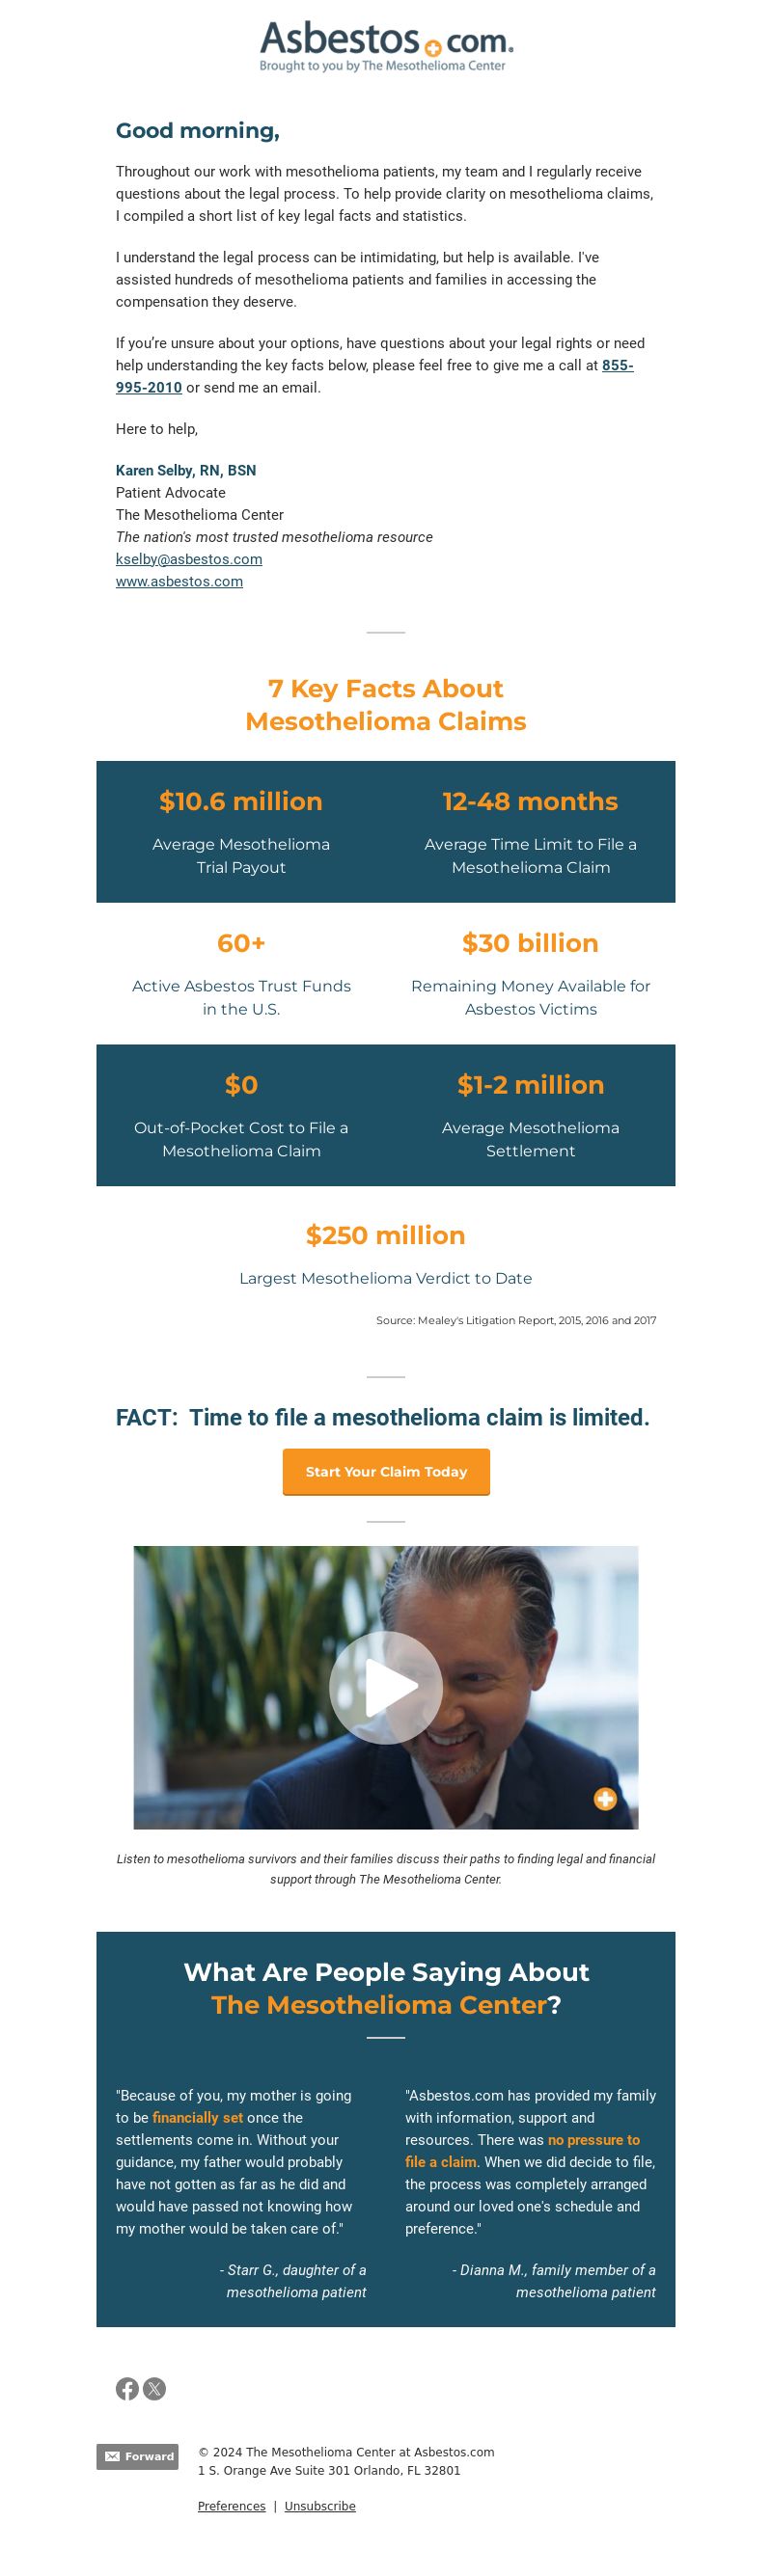The height and width of the screenshot is (2576, 772).
Task: Click the orange plus icon on video
Action: (605, 1799)
